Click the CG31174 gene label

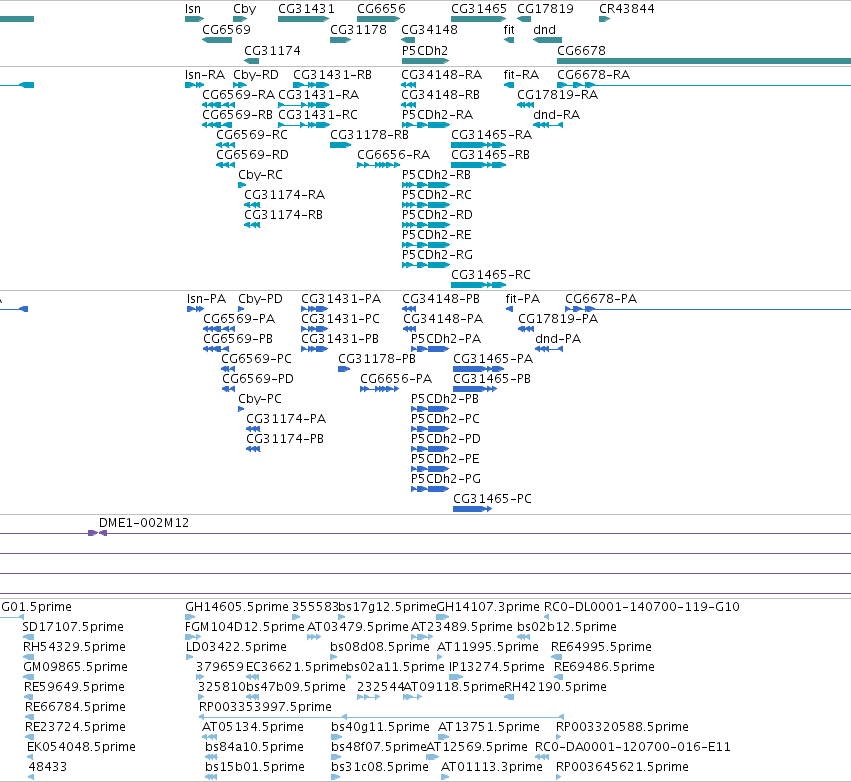(x=272, y=50)
